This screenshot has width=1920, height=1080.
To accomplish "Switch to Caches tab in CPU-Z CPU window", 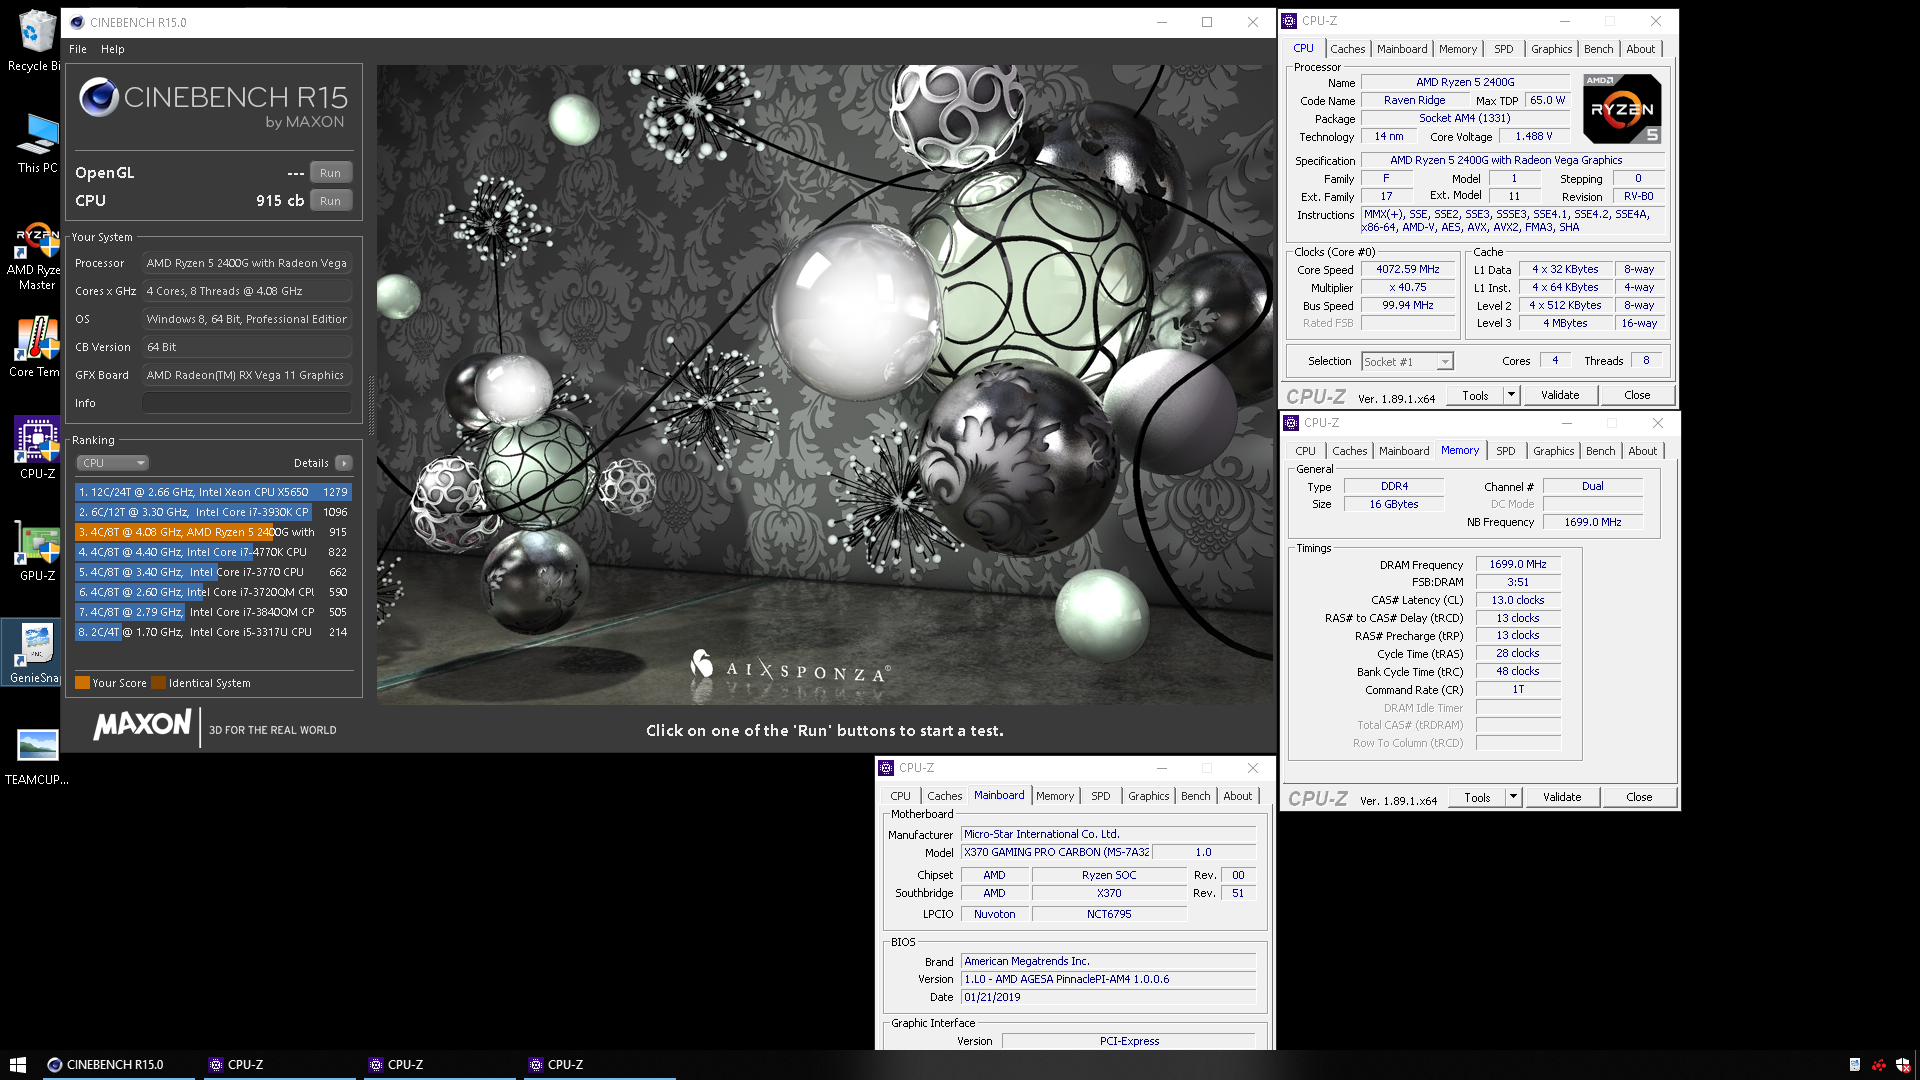I will point(1347,49).
